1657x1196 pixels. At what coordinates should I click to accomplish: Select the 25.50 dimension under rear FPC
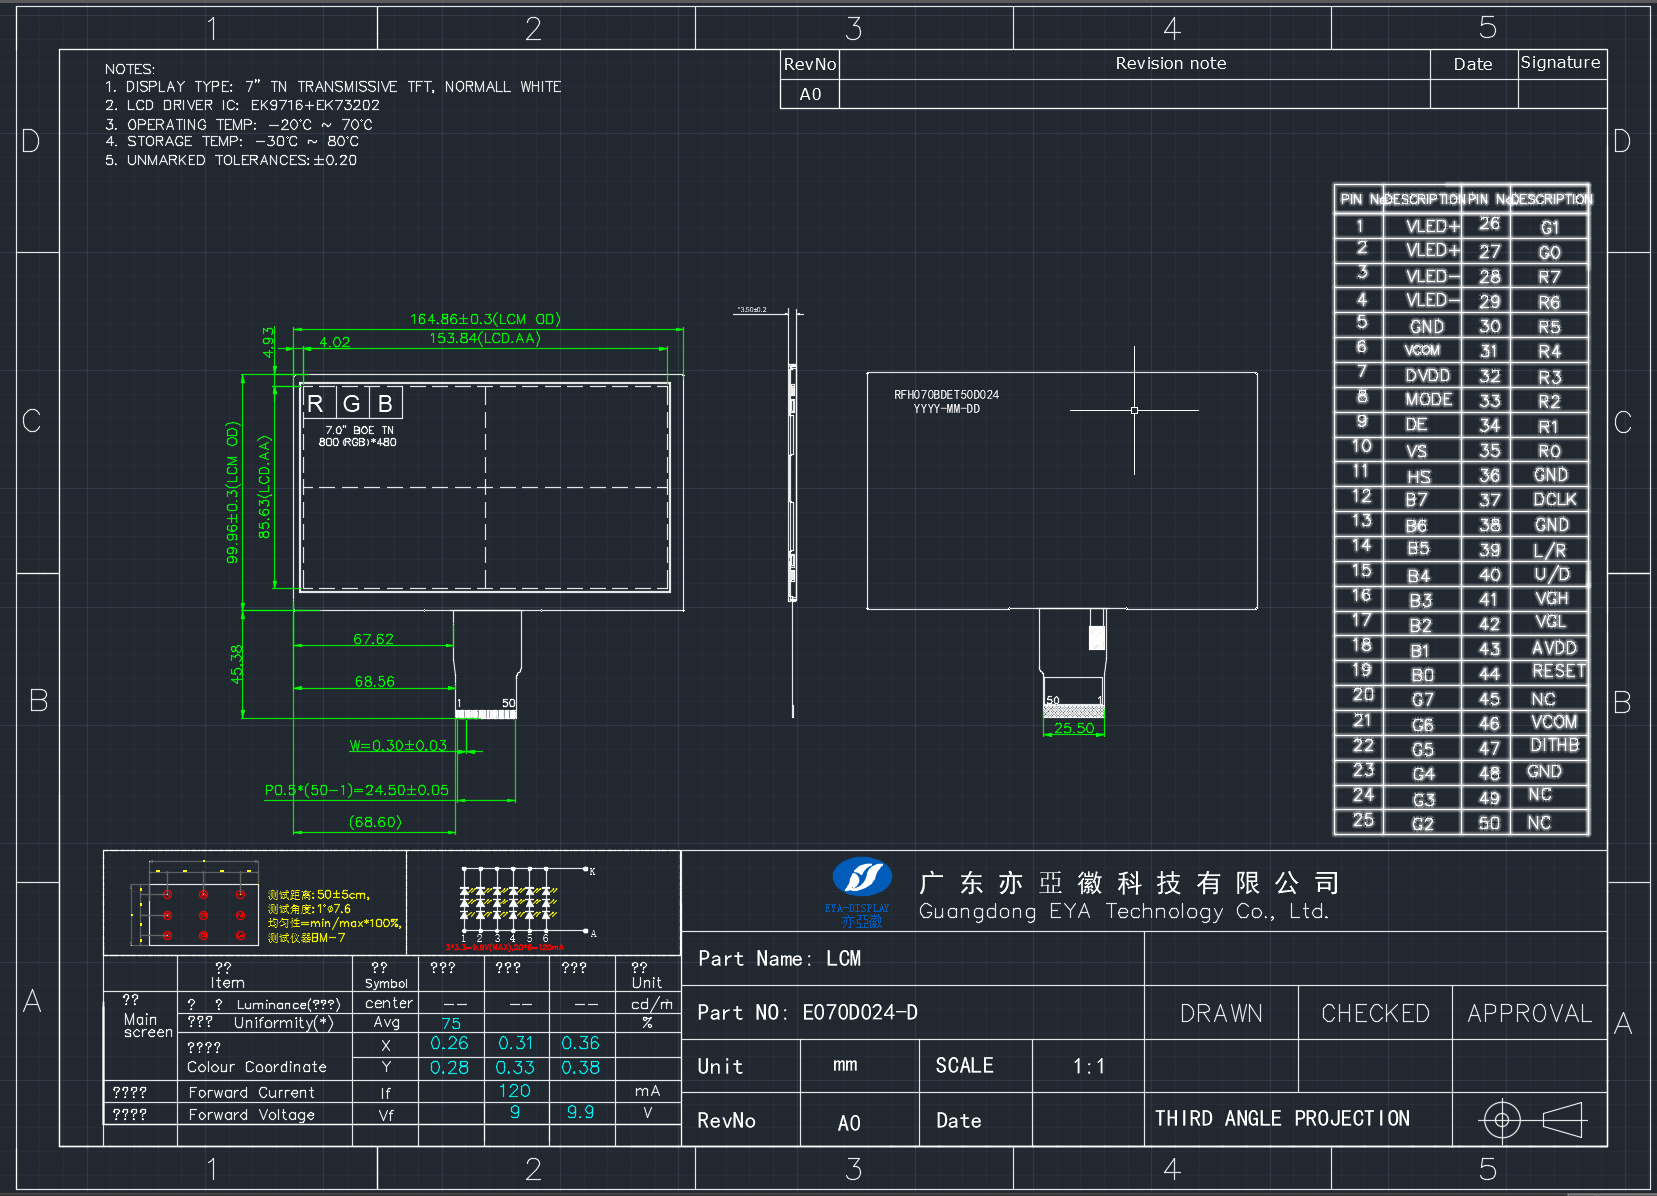1074,728
